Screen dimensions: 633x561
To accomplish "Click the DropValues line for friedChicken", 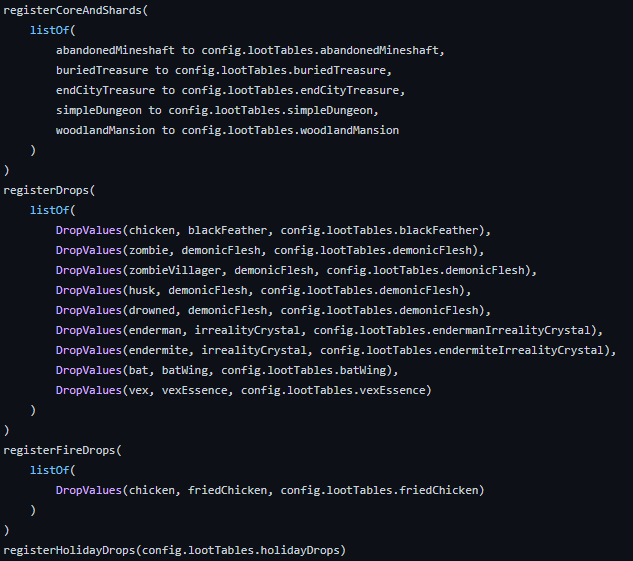I will 270,490.
